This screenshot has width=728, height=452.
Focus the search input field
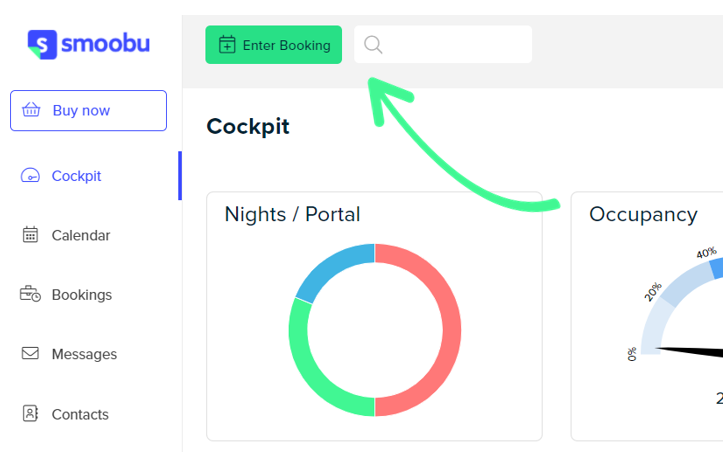[443, 45]
